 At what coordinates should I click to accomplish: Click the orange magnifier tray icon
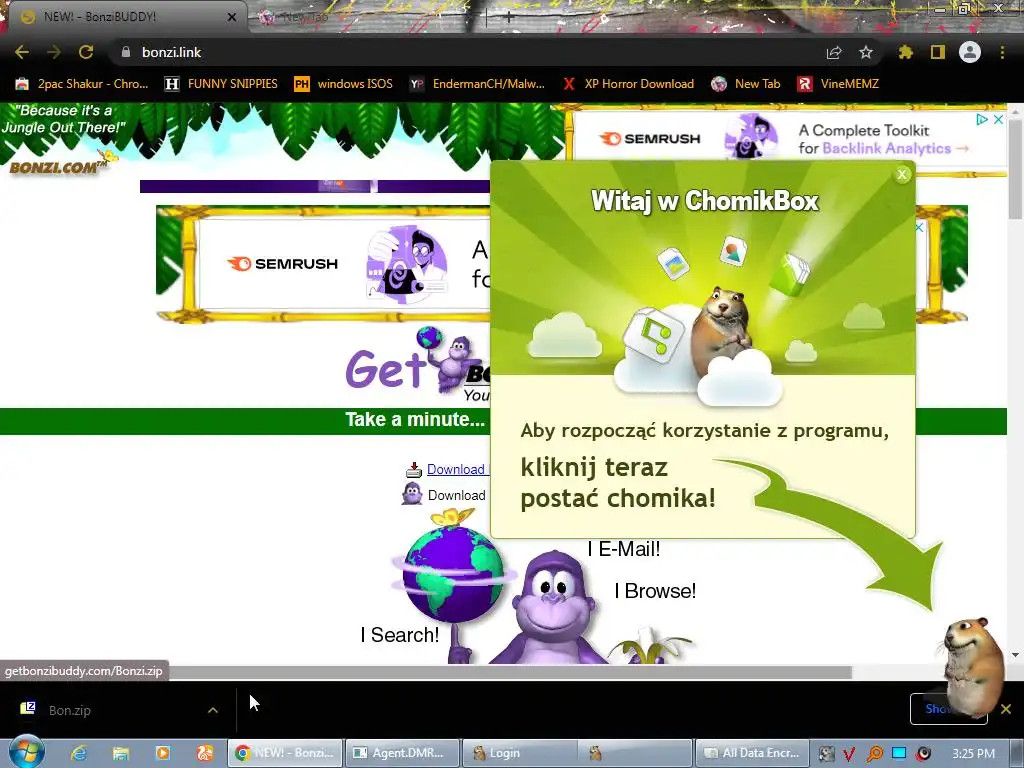[x=874, y=754]
